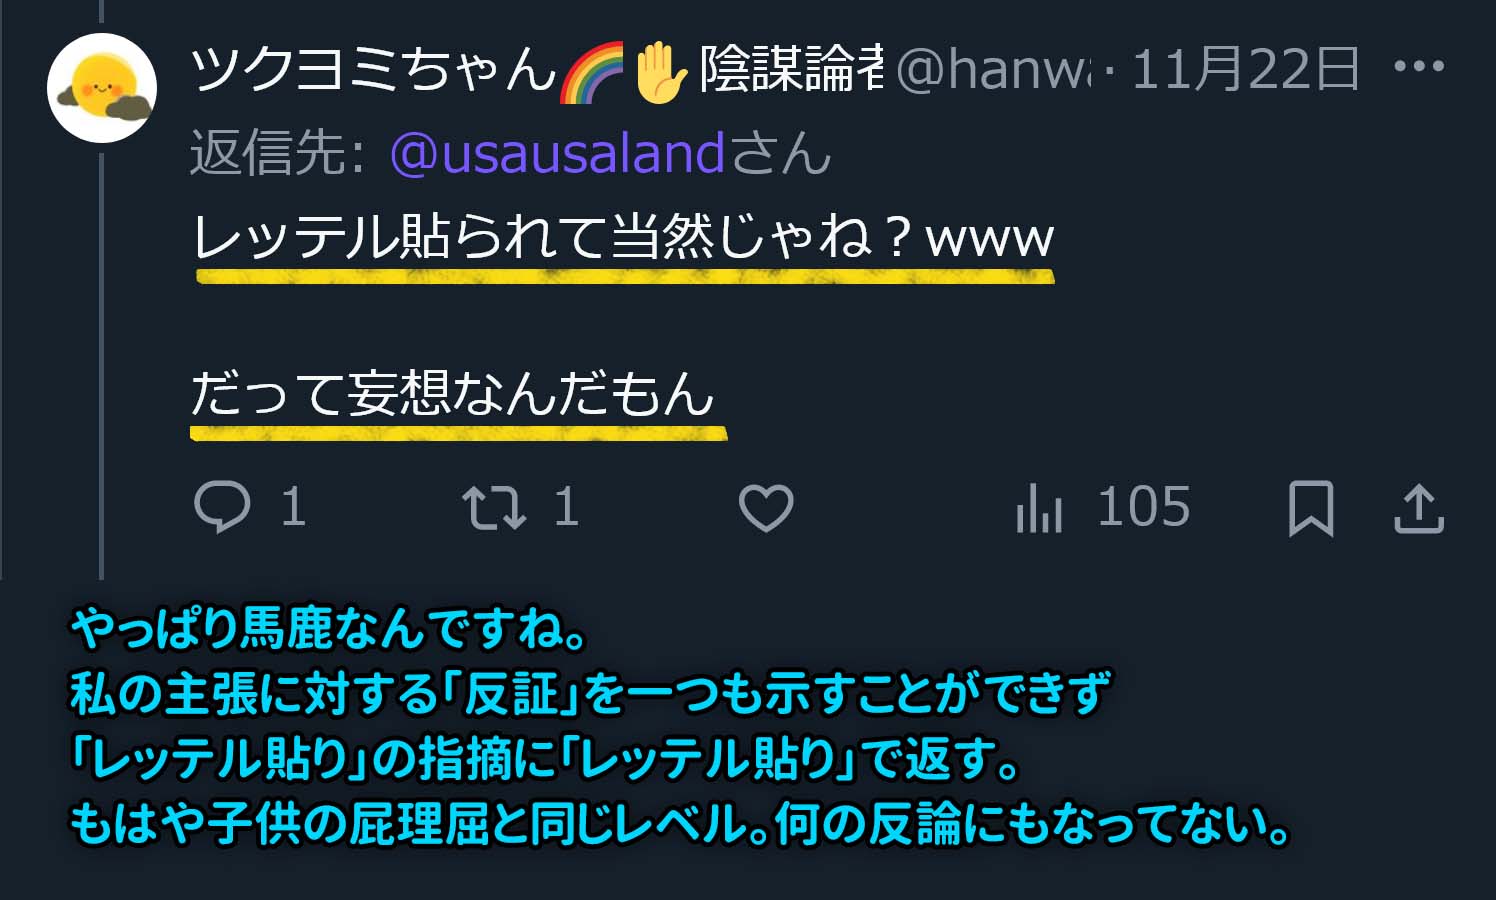
Task: Click the retweet count number 1
Action: 566,507
